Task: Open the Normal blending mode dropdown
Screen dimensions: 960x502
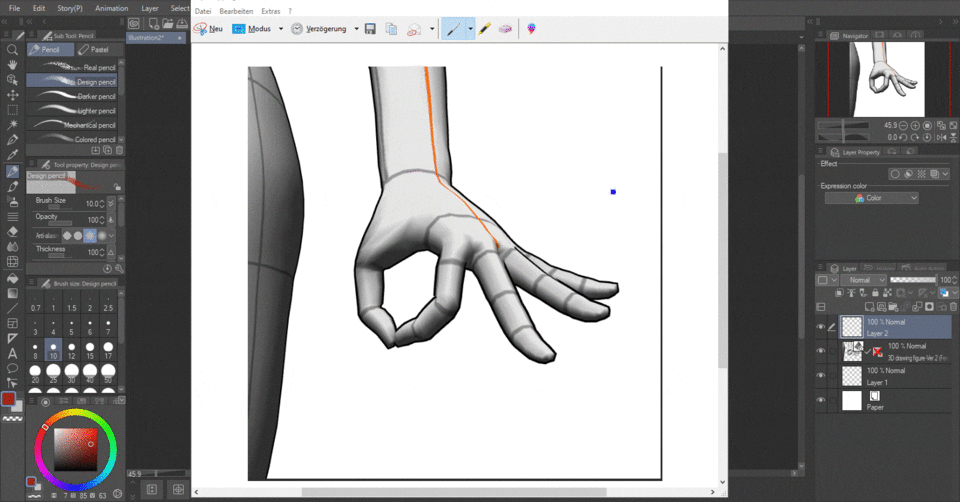Action: [863, 280]
